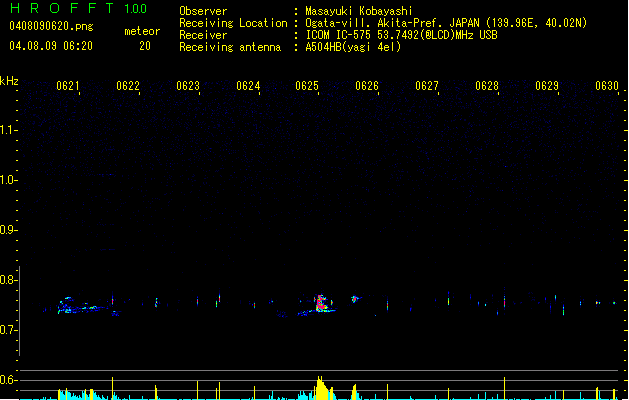
Task: Click the tall yellow power peak at 0625
Action: pos(322,388)
